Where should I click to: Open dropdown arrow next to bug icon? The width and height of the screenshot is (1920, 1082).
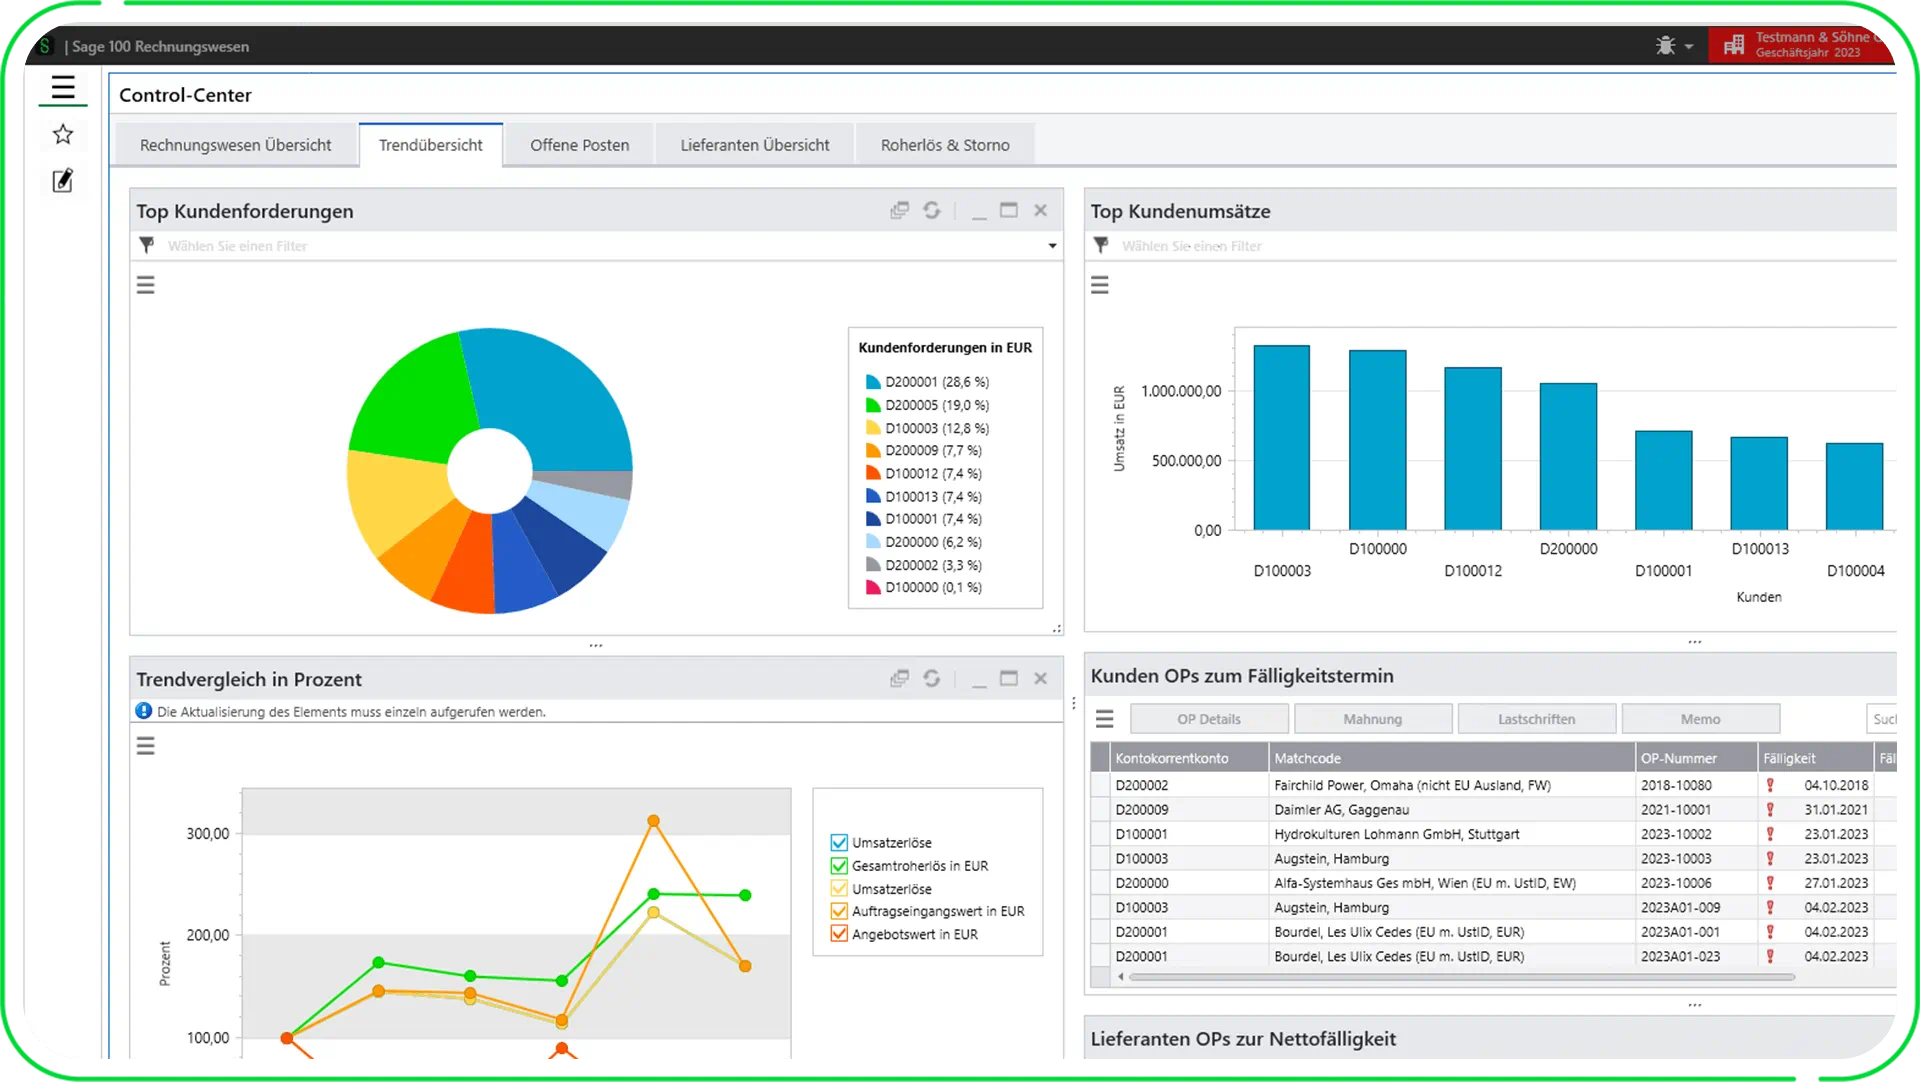[1689, 47]
